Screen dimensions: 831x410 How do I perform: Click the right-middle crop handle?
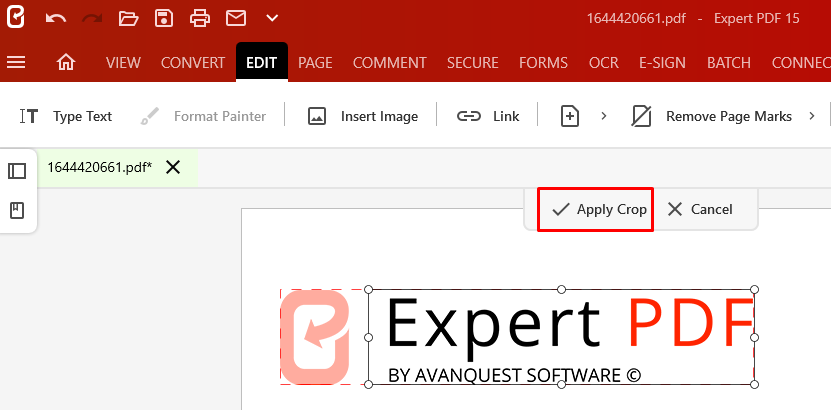point(755,337)
